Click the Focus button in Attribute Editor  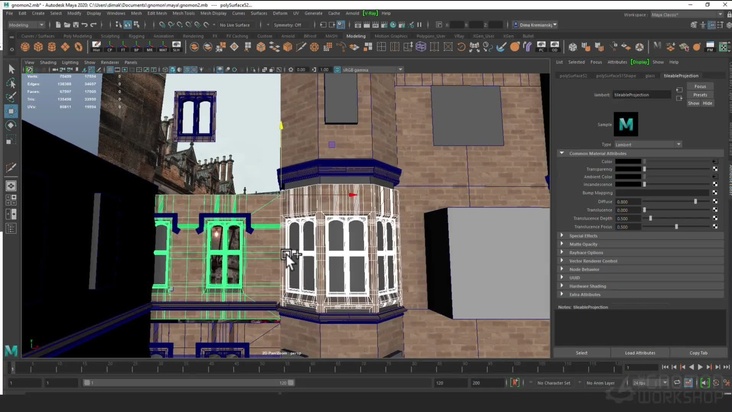700,86
